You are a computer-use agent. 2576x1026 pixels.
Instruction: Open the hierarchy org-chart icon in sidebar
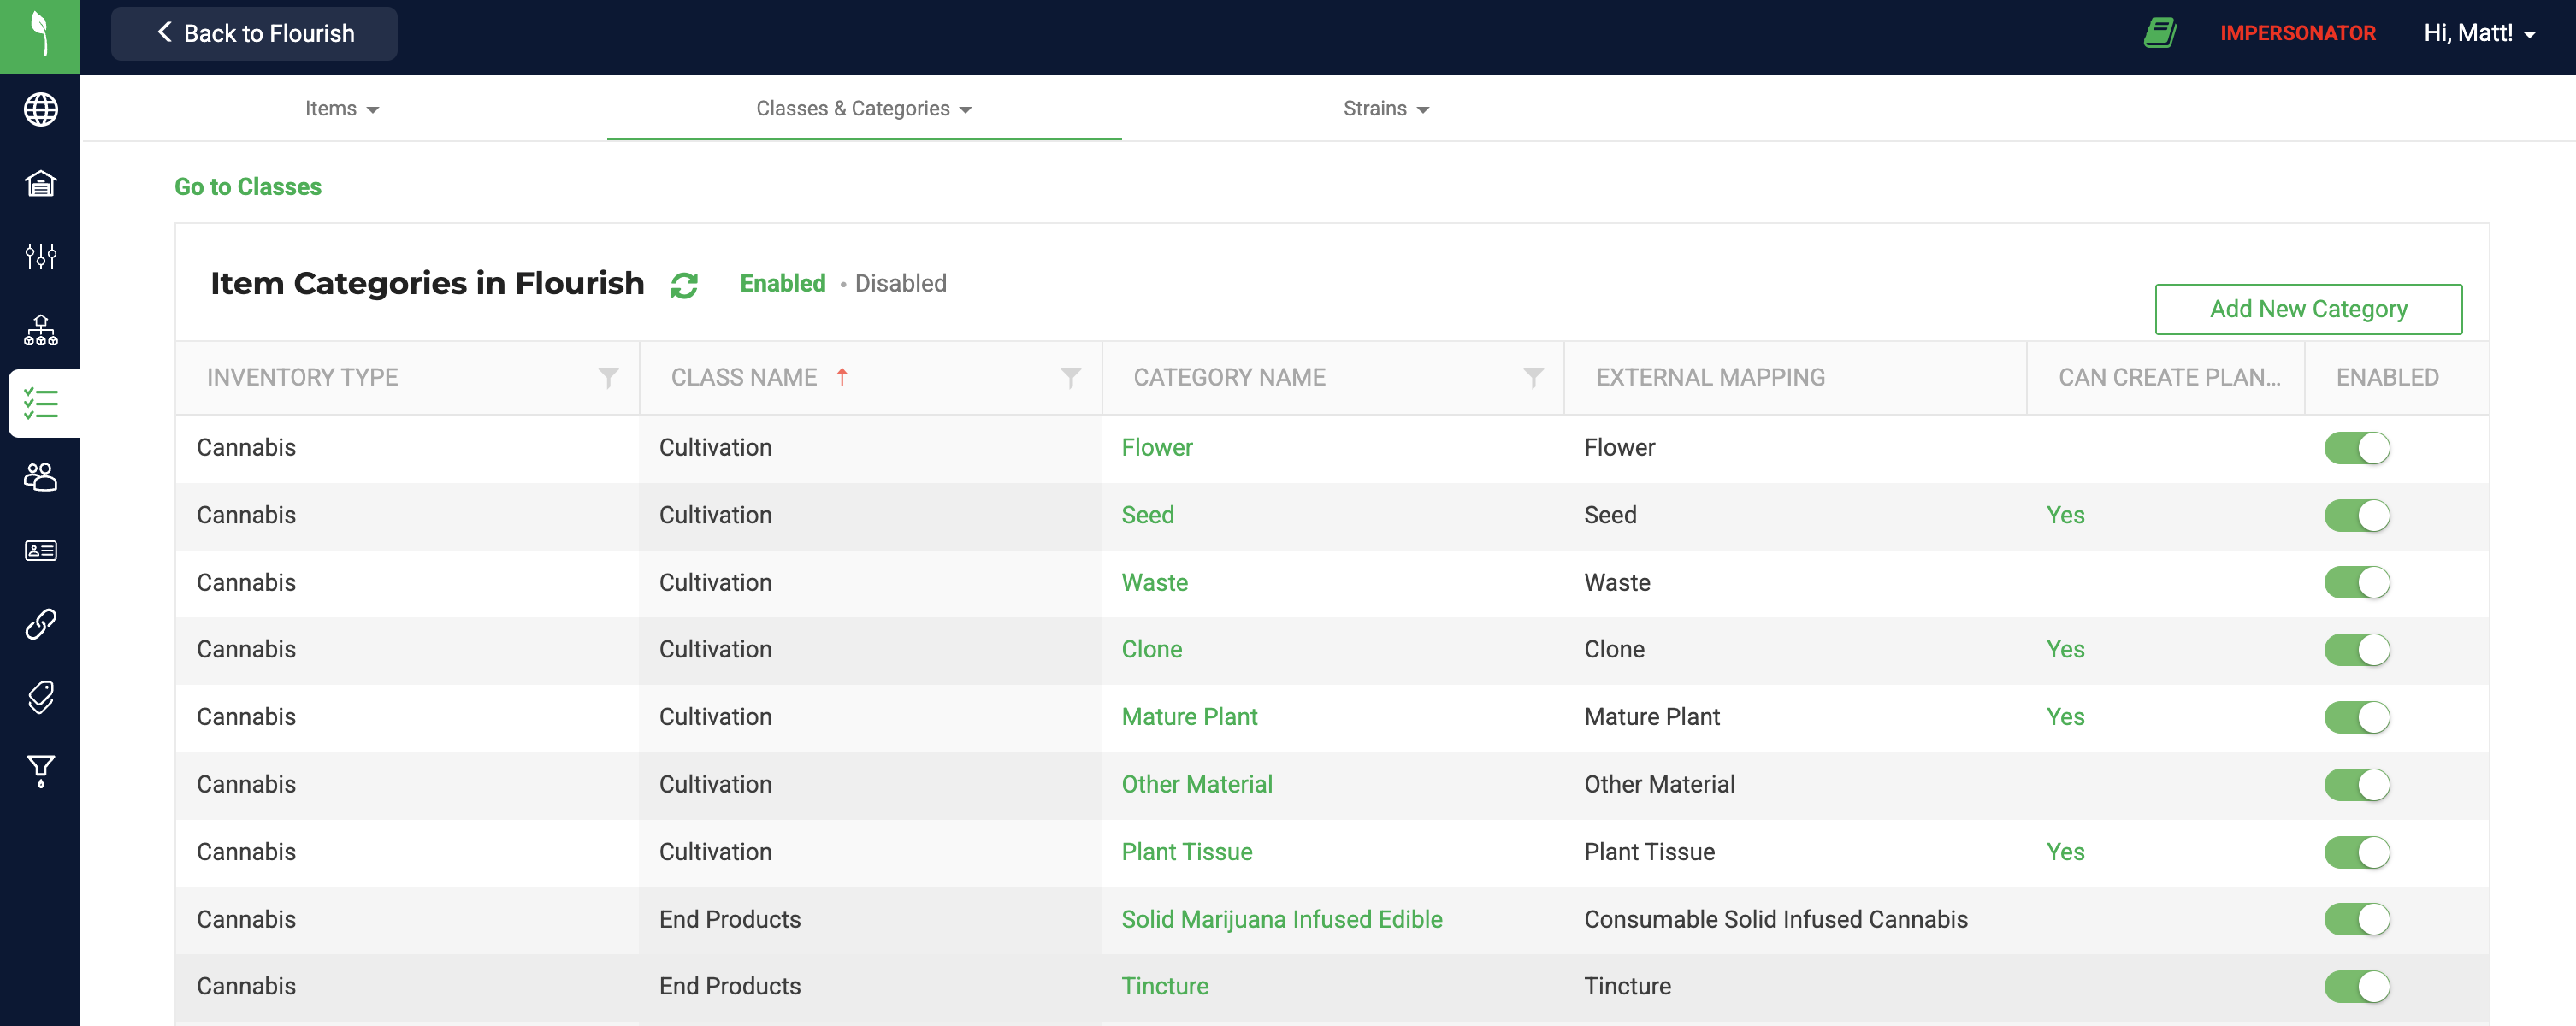point(40,330)
